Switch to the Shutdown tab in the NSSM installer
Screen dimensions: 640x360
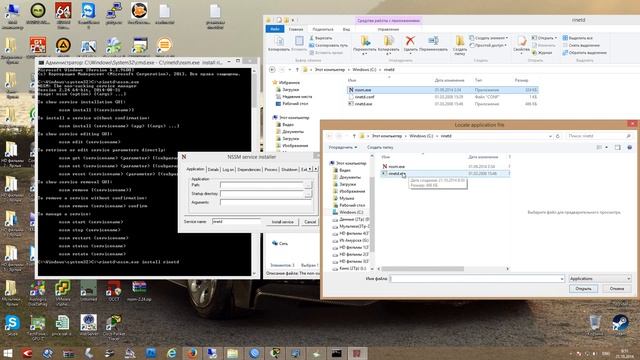pos(289,169)
